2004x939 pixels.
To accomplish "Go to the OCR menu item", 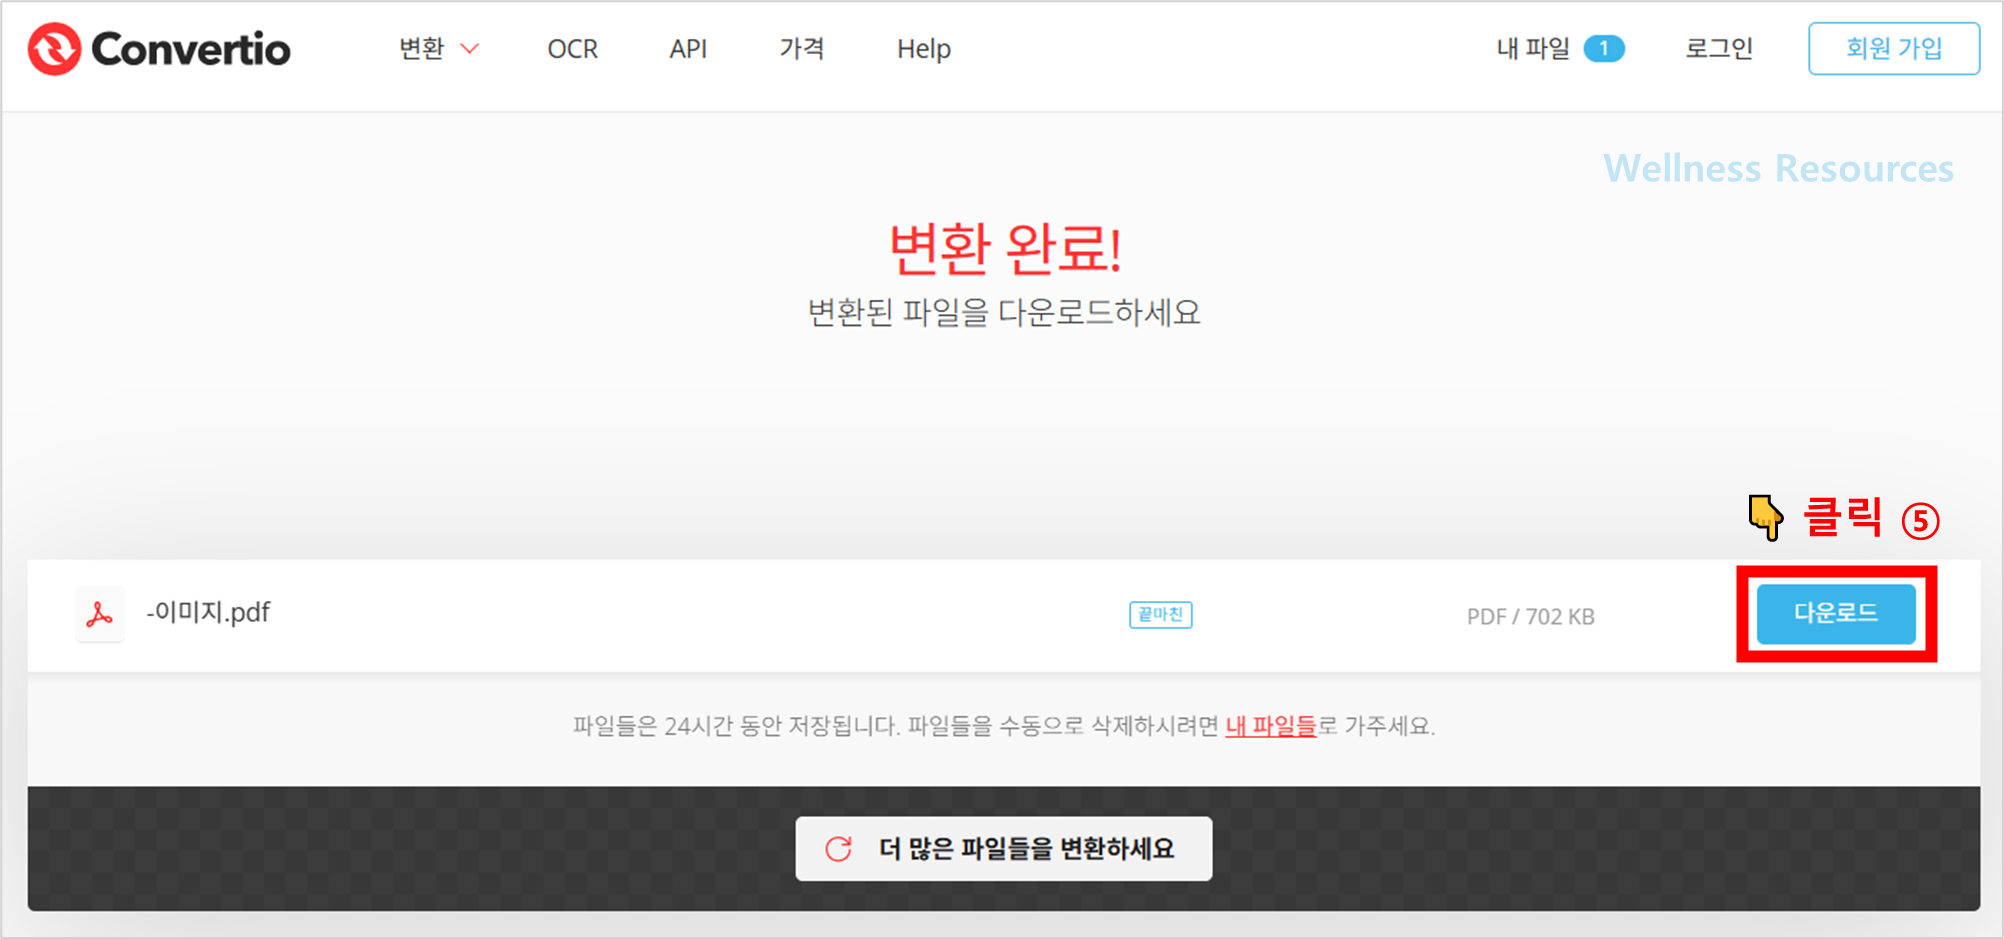I will 572,48.
